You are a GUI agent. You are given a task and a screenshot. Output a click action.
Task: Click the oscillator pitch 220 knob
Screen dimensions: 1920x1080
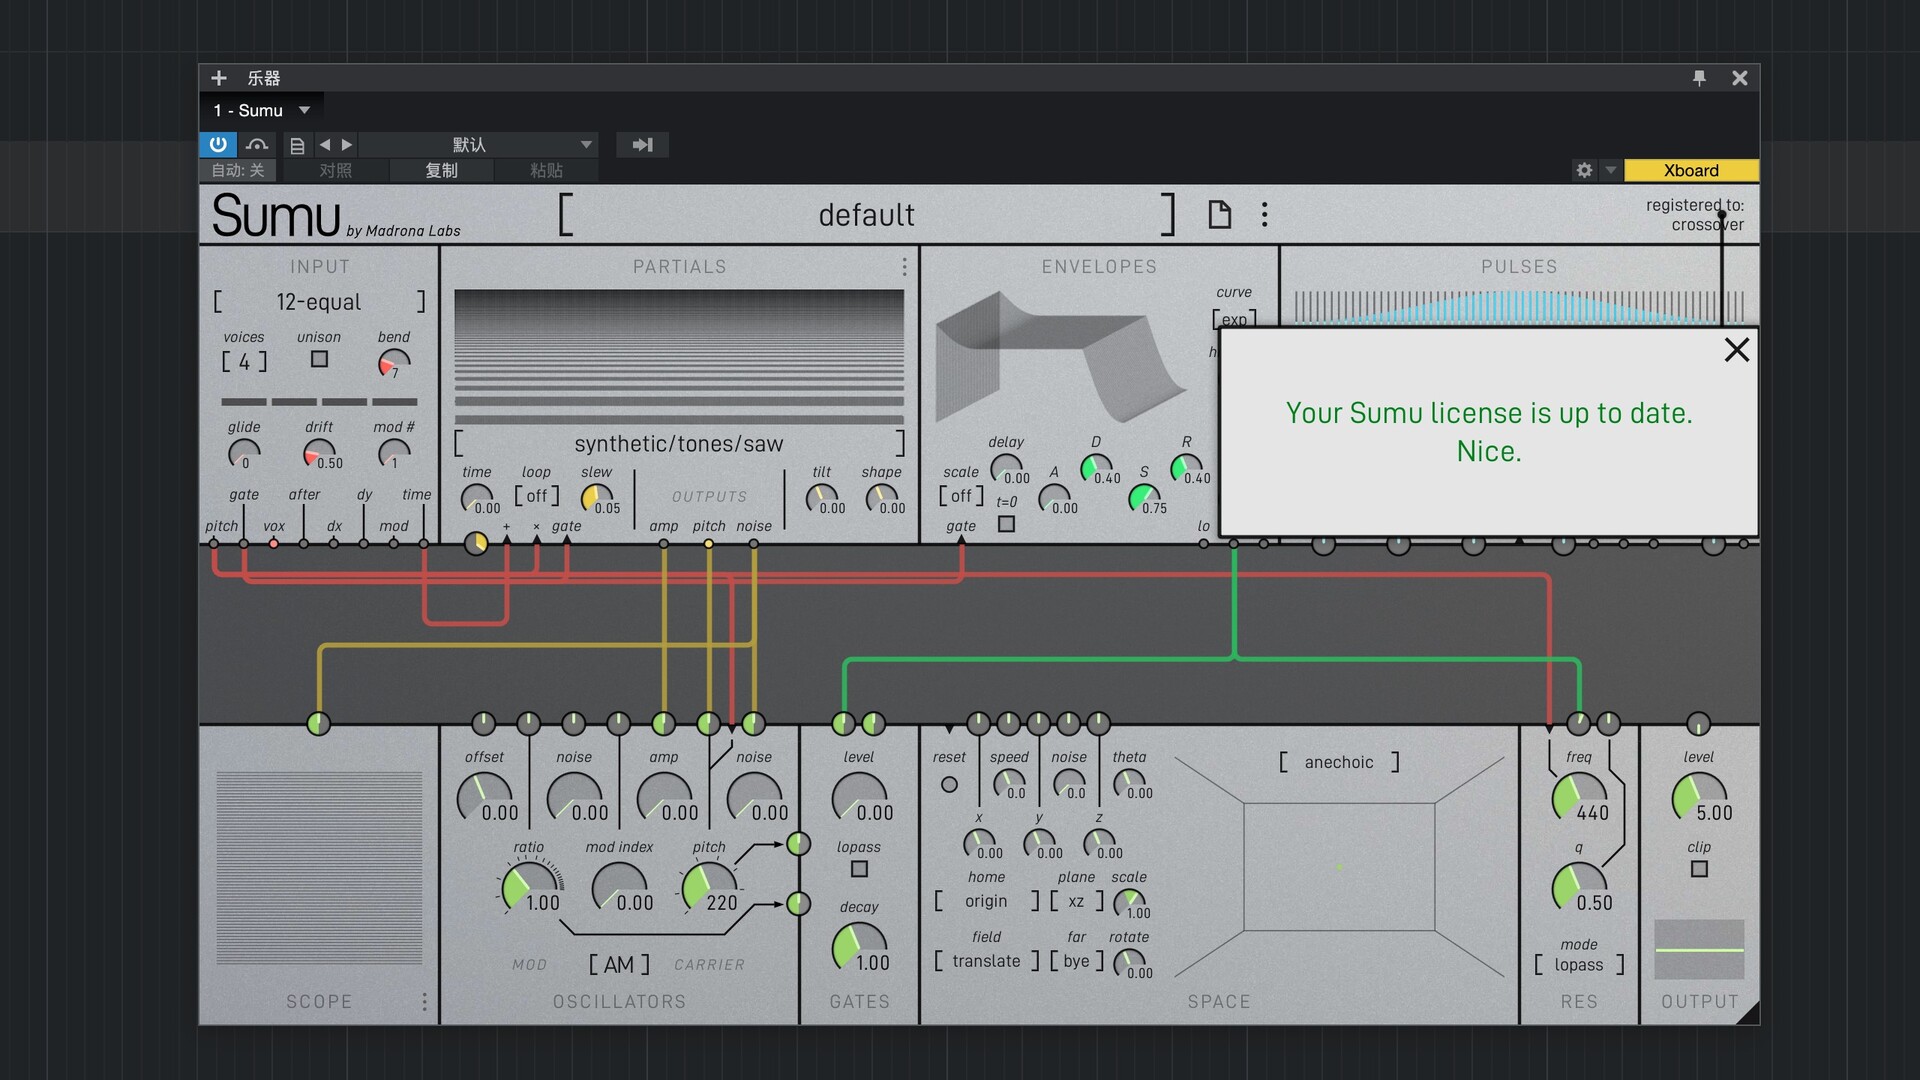pyautogui.click(x=709, y=886)
